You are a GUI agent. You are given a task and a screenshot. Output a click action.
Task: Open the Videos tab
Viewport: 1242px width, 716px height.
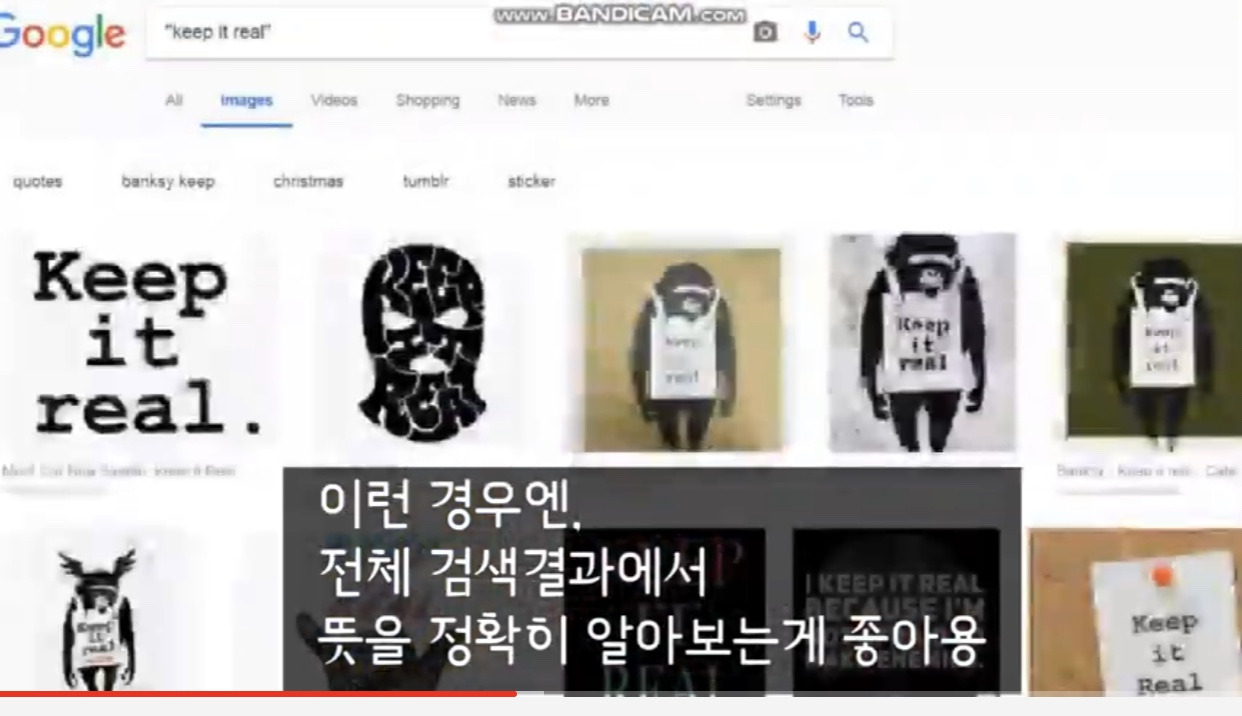click(334, 100)
